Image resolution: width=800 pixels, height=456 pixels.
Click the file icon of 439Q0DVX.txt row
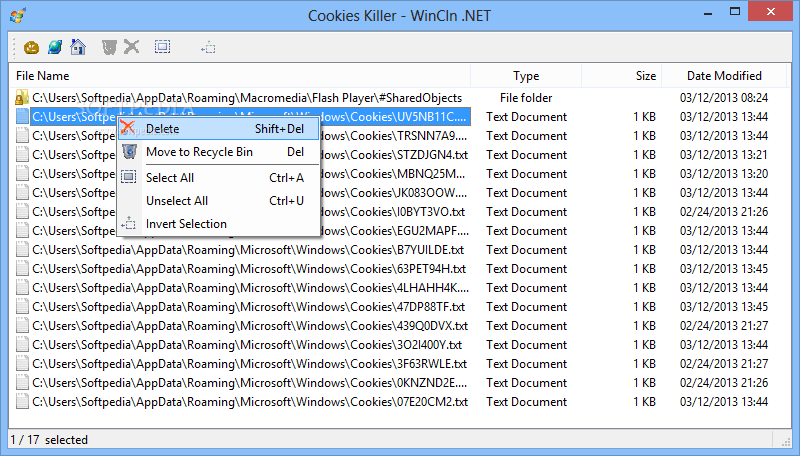tap(22, 326)
